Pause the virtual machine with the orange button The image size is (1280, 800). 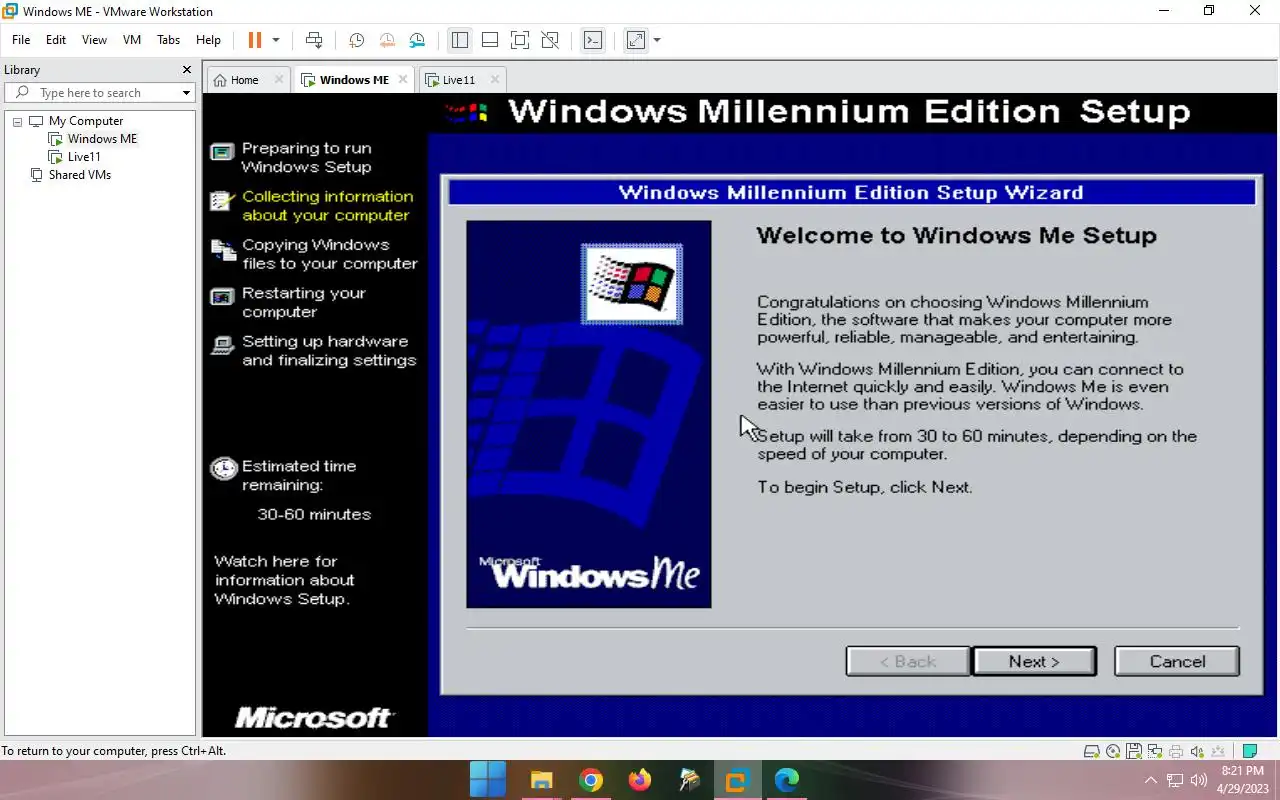pyautogui.click(x=254, y=40)
